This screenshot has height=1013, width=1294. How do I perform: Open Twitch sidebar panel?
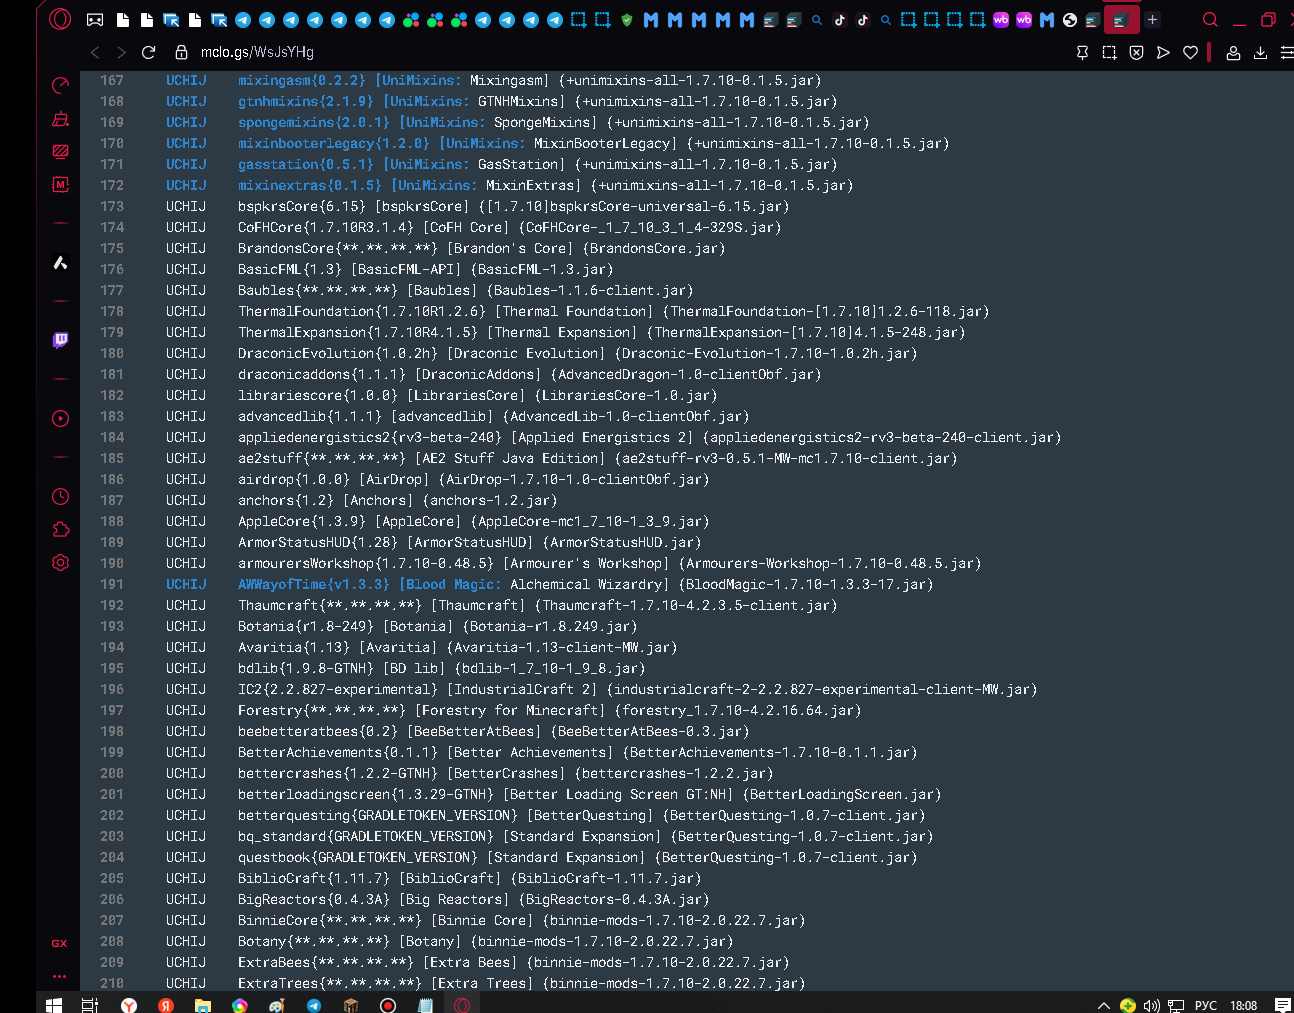pos(60,340)
